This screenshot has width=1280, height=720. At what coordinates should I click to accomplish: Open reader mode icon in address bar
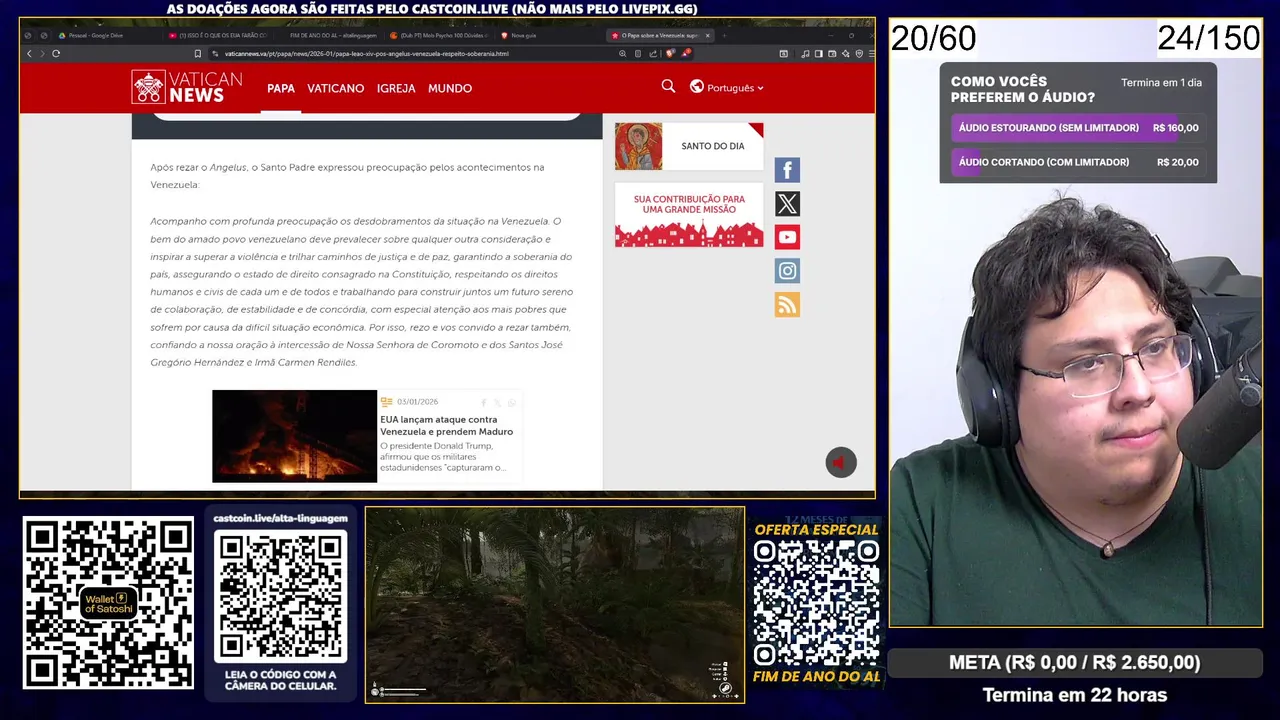(x=638, y=53)
